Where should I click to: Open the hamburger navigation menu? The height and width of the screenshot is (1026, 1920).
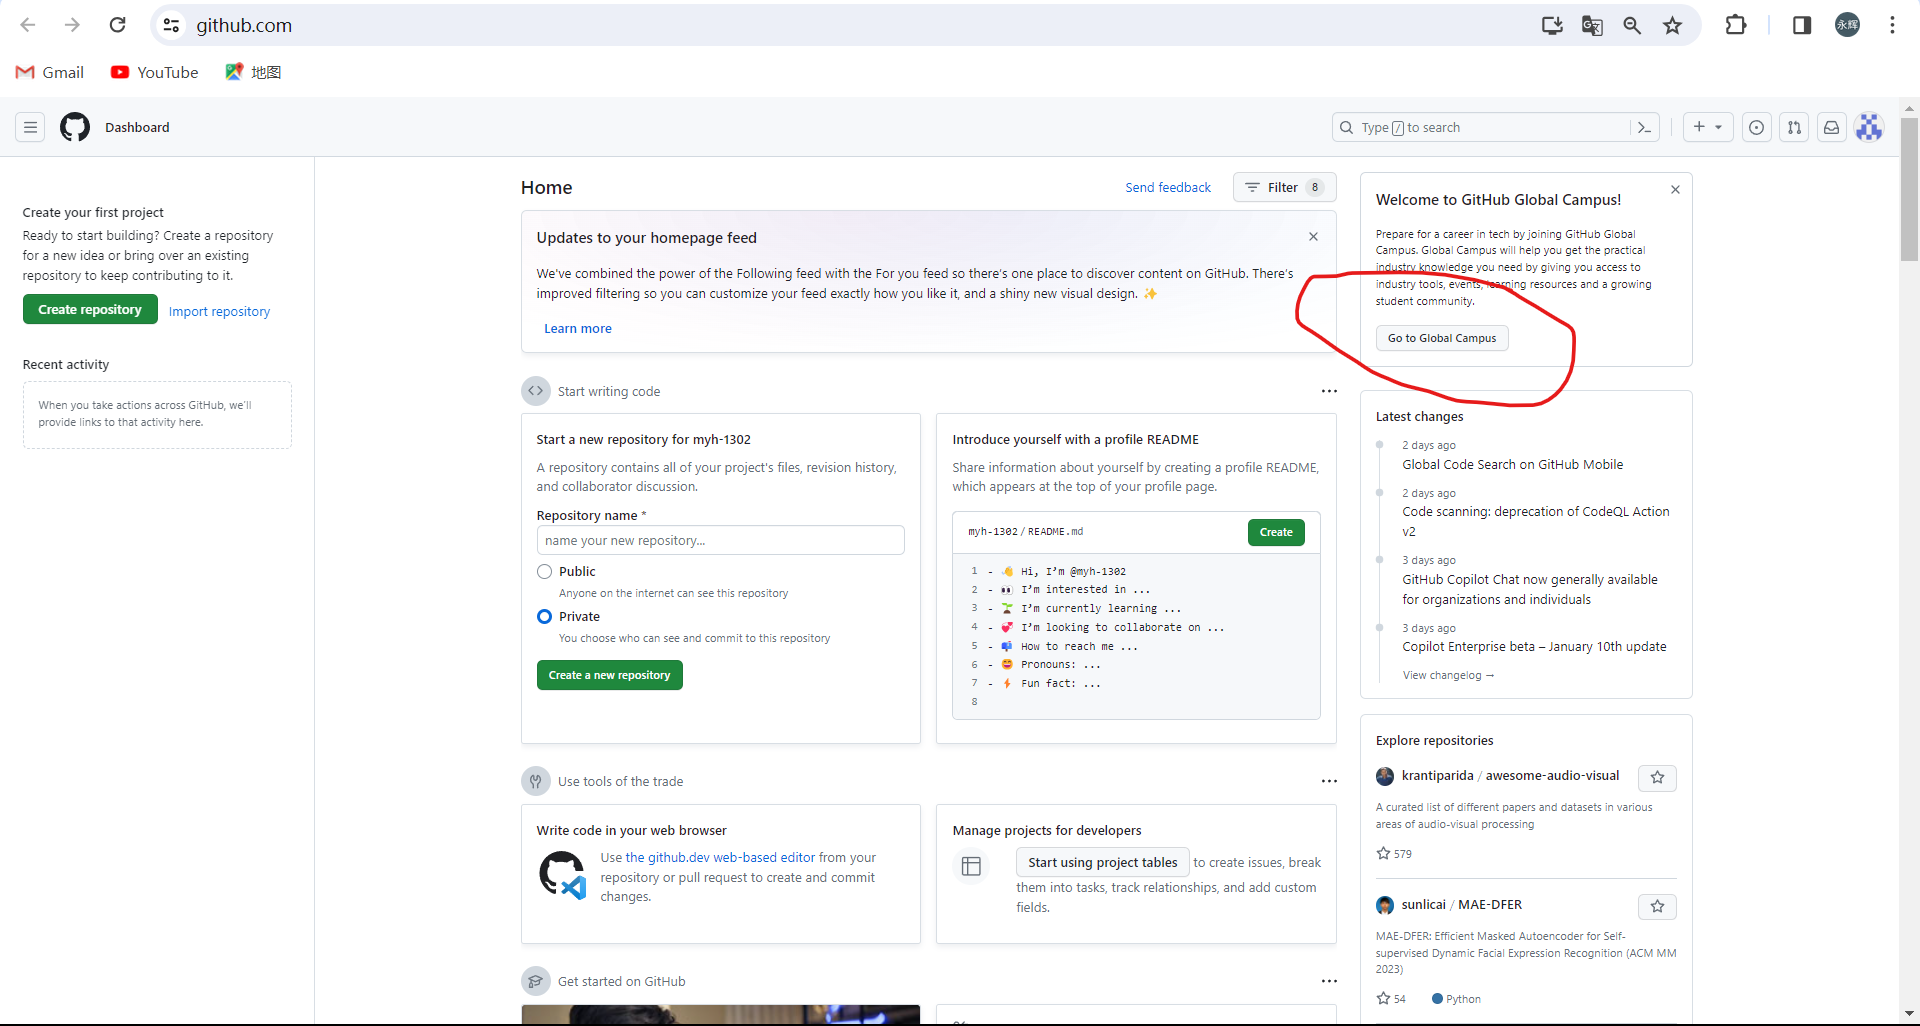[30, 127]
